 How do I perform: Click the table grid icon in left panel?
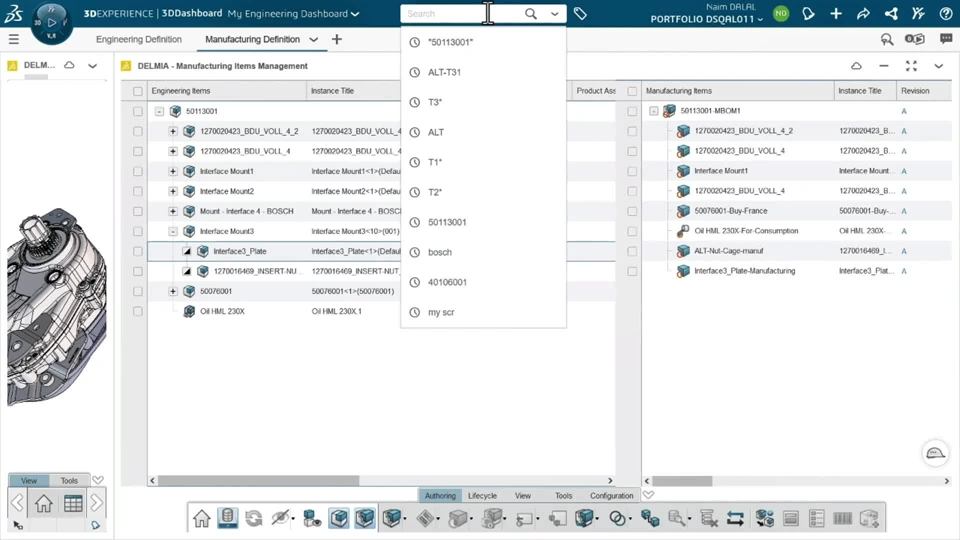coord(73,503)
